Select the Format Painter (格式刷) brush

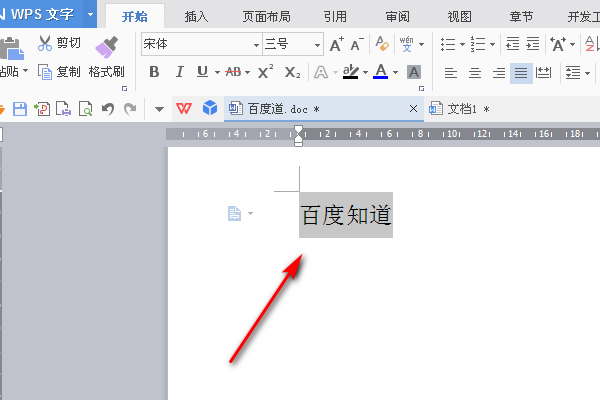click(106, 47)
